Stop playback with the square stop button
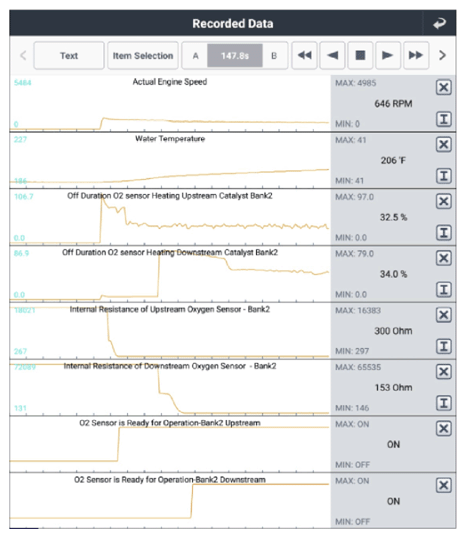The height and width of the screenshot is (538, 466). [360, 55]
